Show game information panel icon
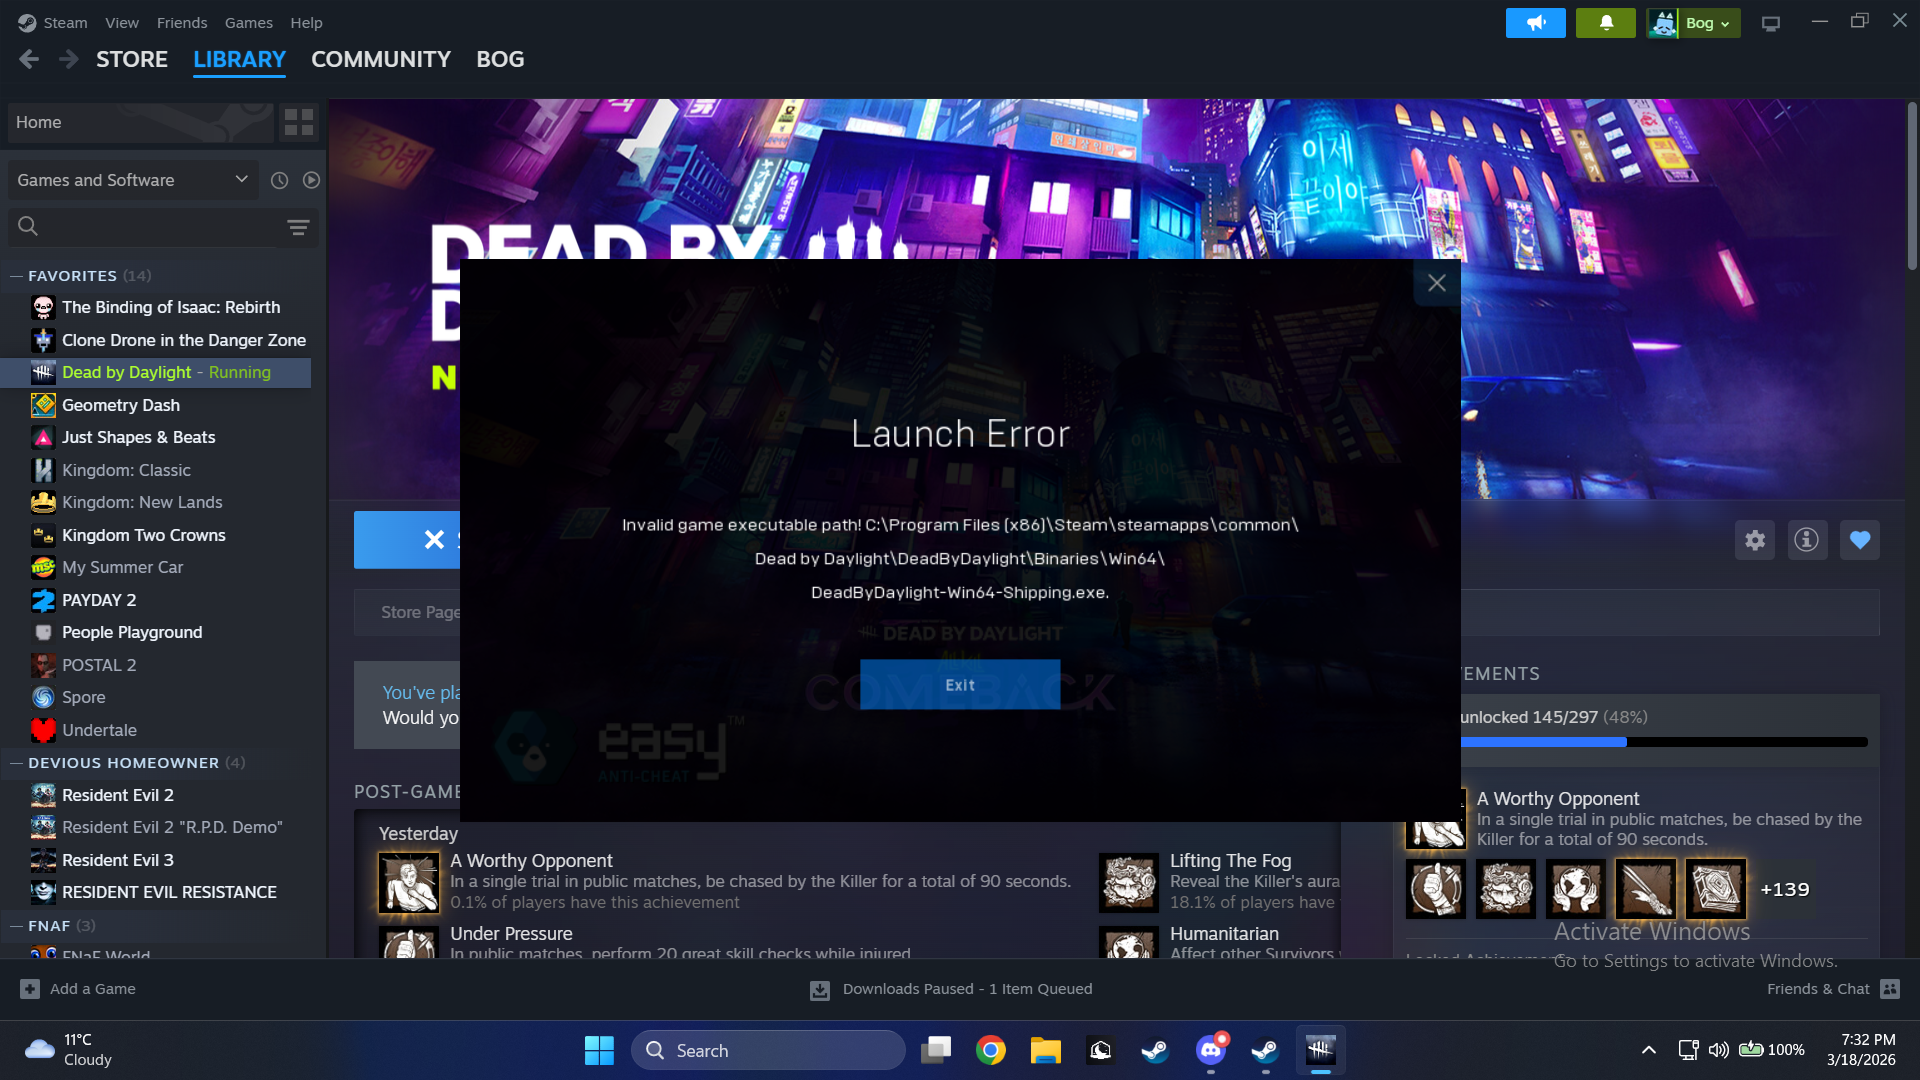1920x1080 pixels. (1806, 540)
